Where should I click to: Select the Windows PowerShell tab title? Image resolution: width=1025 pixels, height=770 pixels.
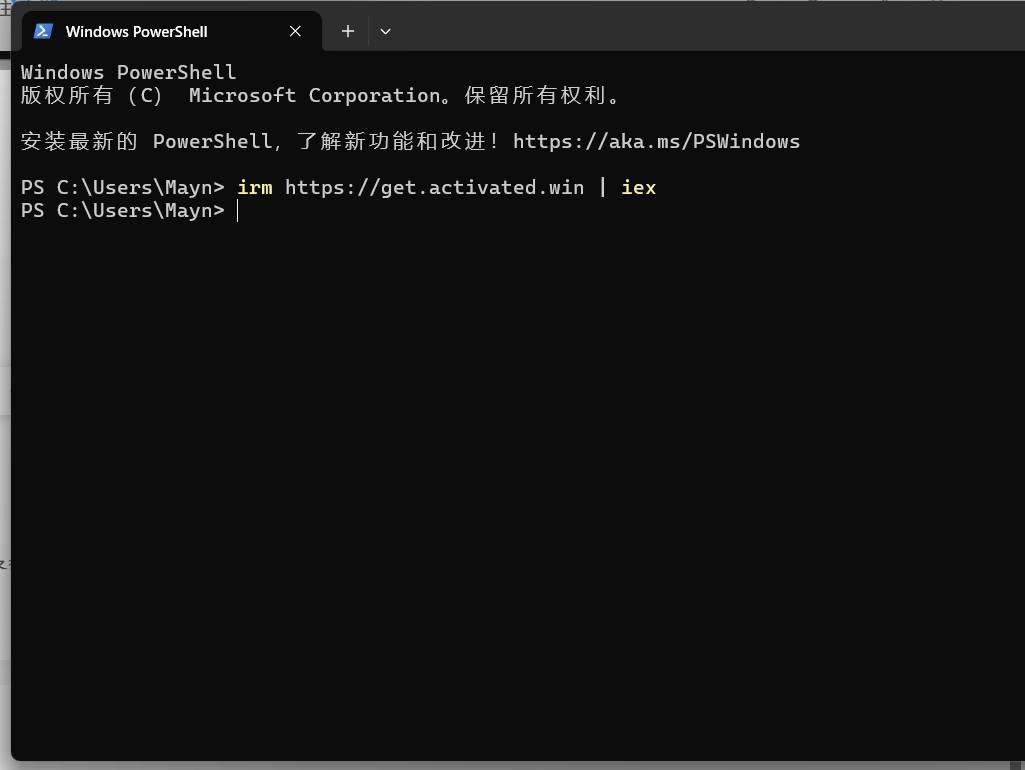(137, 31)
